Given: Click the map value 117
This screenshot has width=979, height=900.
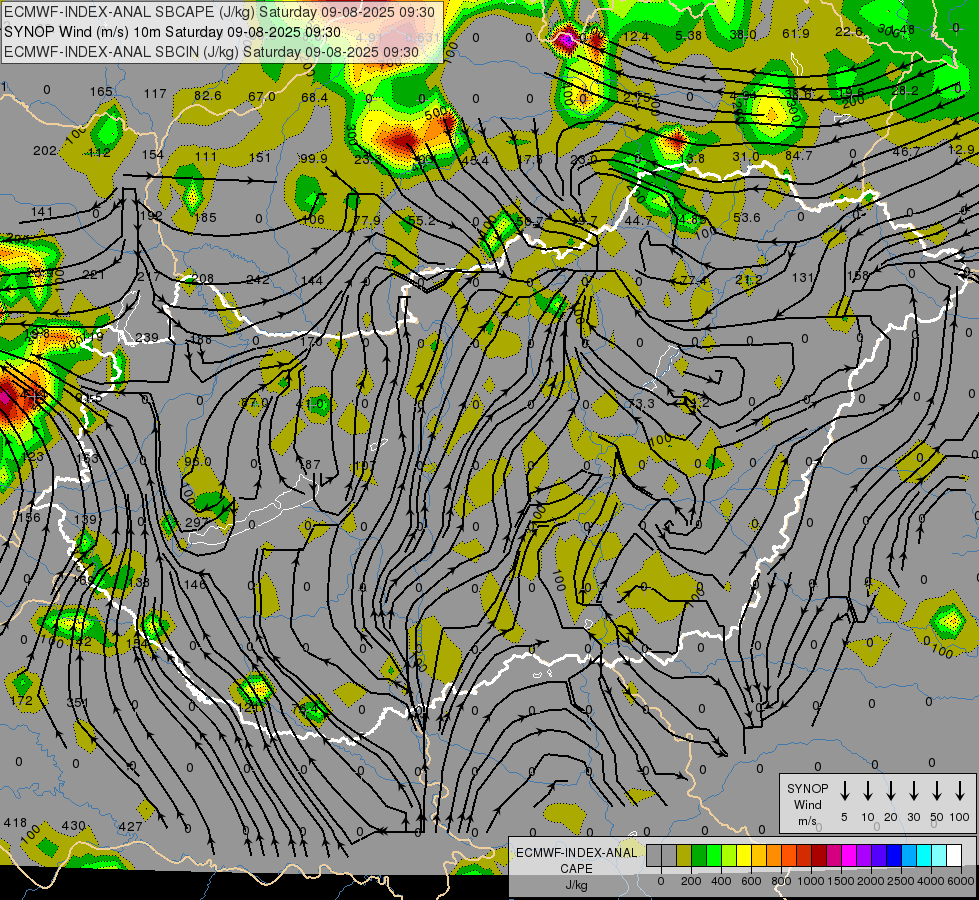Looking at the screenshot, I should click(x=155, y=93).
